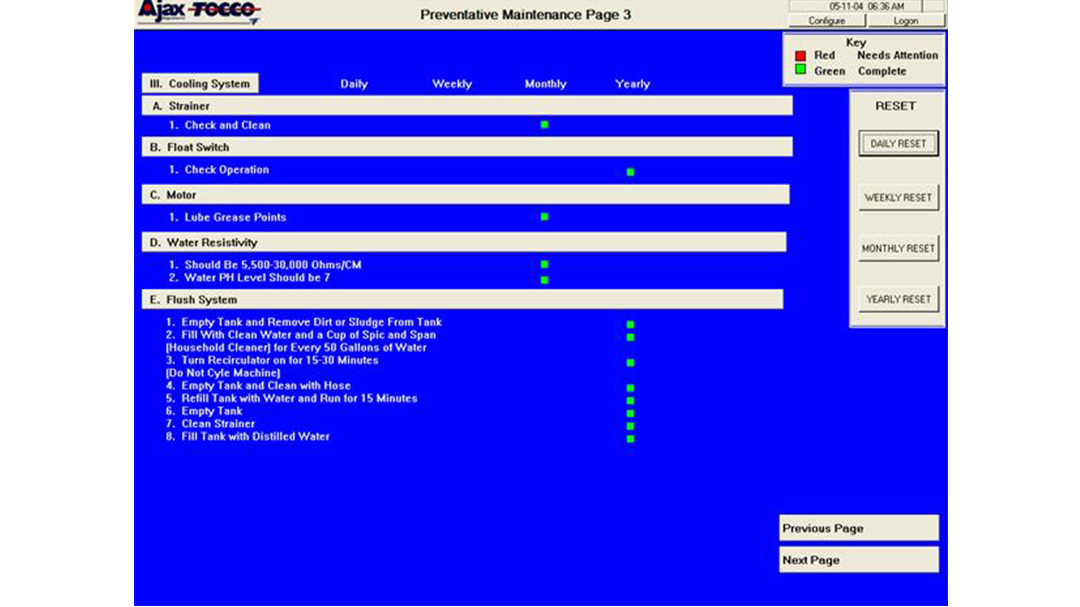Click the yearly indicator for Check Operation
The height and width of the screenshot is (607, 1080).
pos(629,171)
